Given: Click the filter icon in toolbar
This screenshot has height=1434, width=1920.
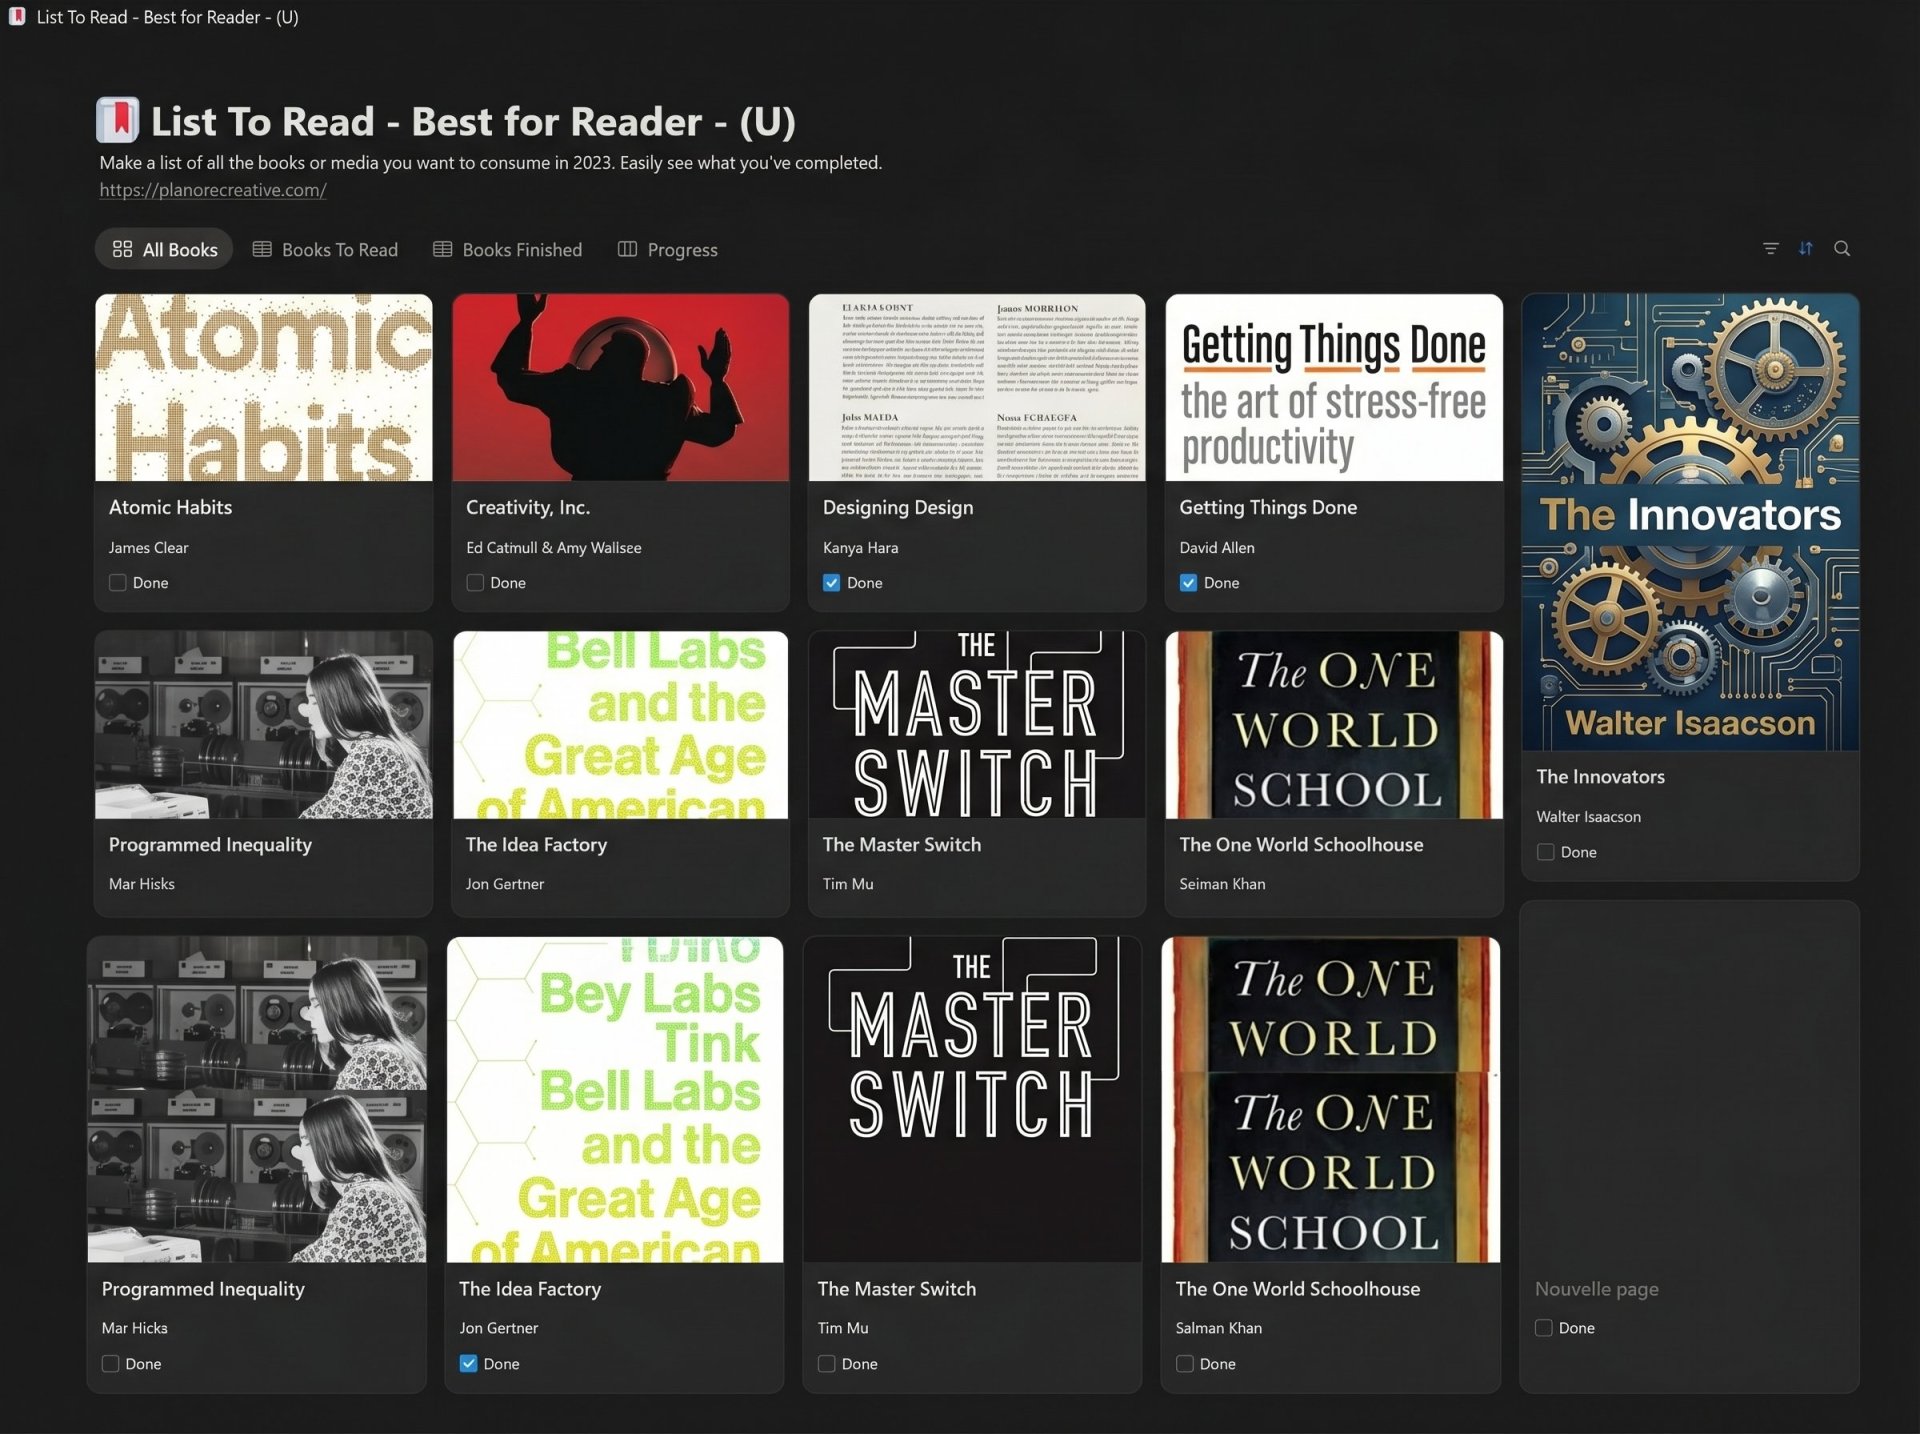Looking at the screenshot, I should coord(1770,249).
